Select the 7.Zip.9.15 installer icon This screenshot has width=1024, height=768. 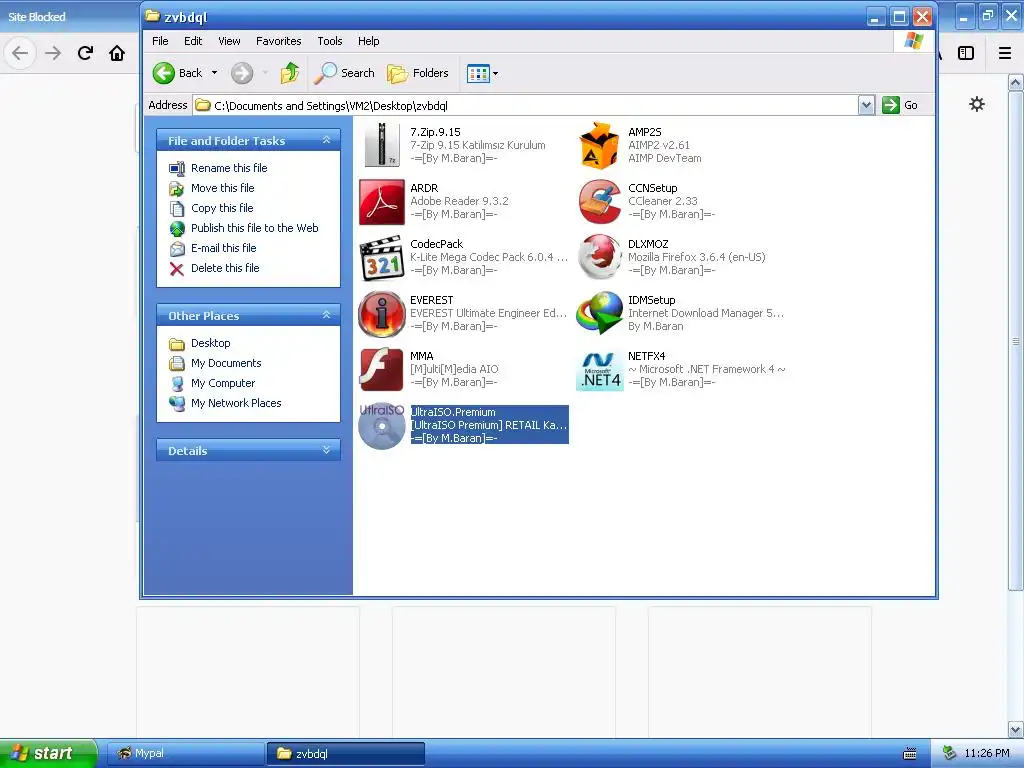point(382,145)
